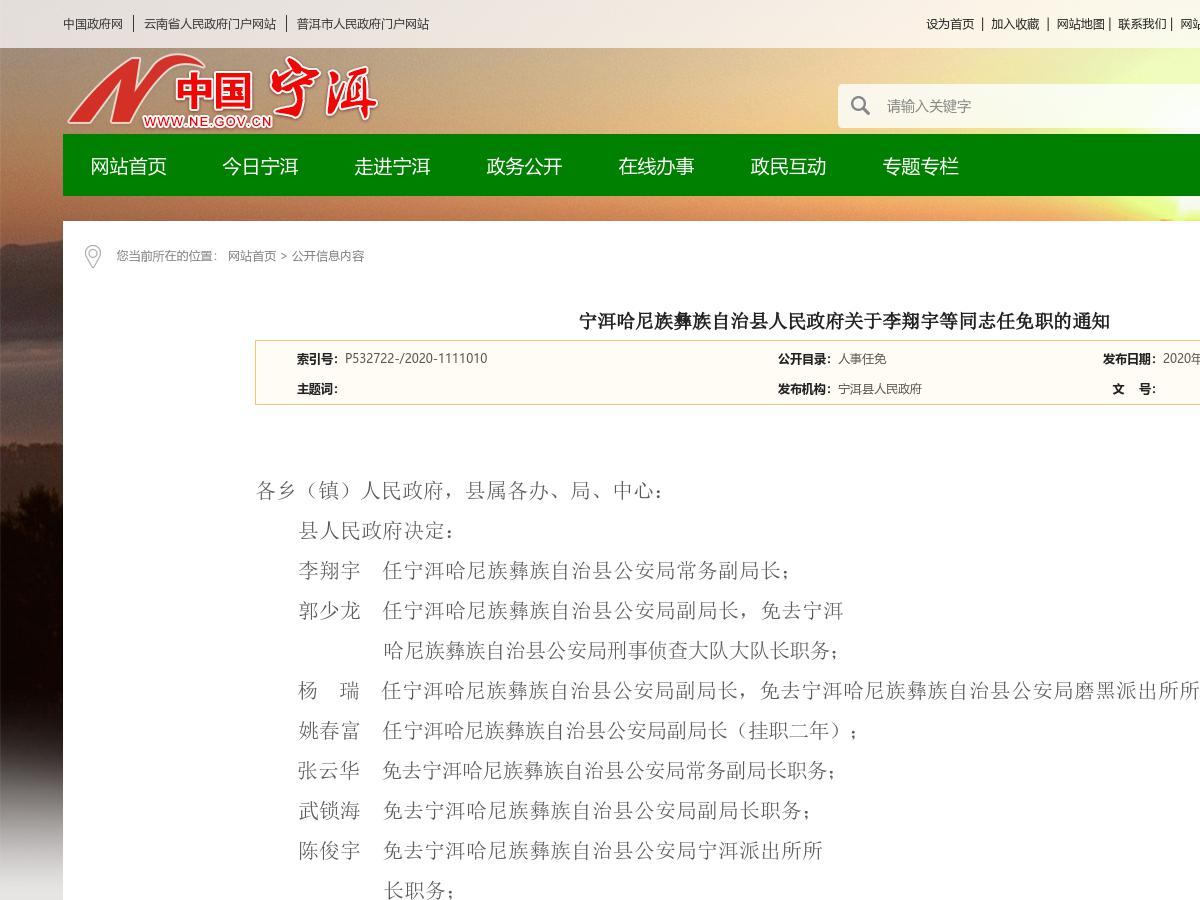The width and height of the screenshot is (1200, 900).
Task: Open the 云南省人民政府门户网站 link
Action: click(211, 23)
